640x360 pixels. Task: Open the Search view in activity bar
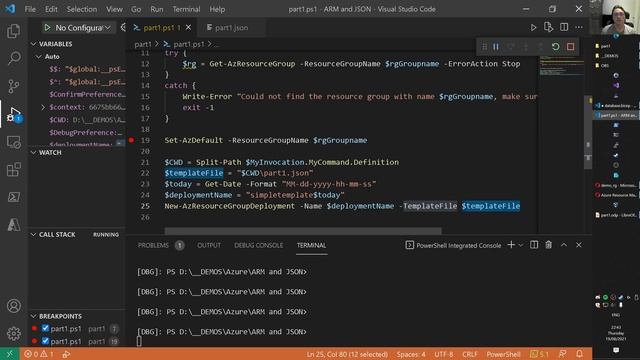pos(13,58)
